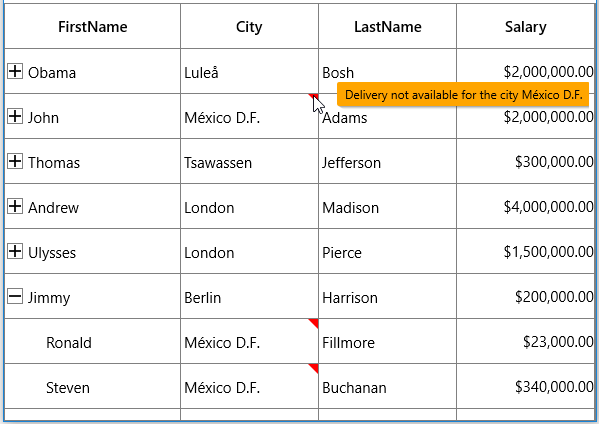Sort by the FirstName column header
The image size is (599, 424).
[92, 26]
